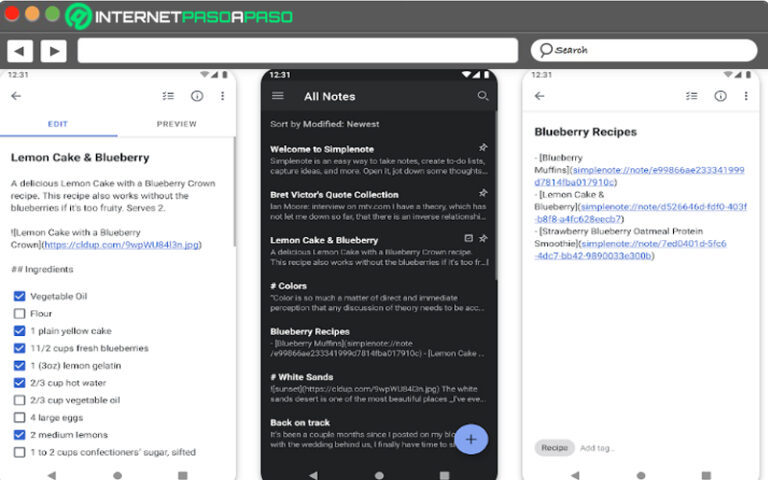Click the checklist icon in Lemon Cake note

point(169,96)
